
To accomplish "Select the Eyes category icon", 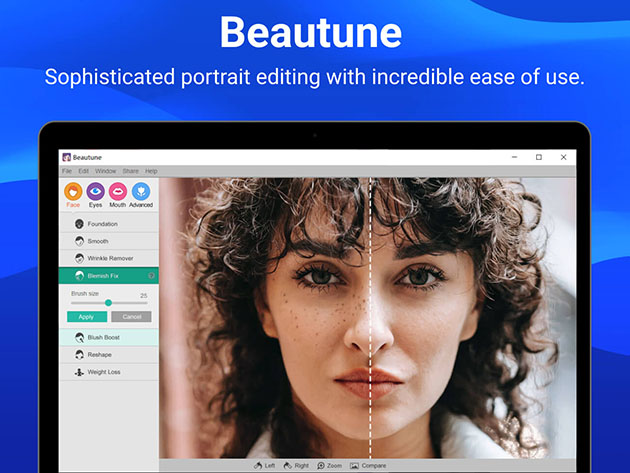I will point(95,192).
